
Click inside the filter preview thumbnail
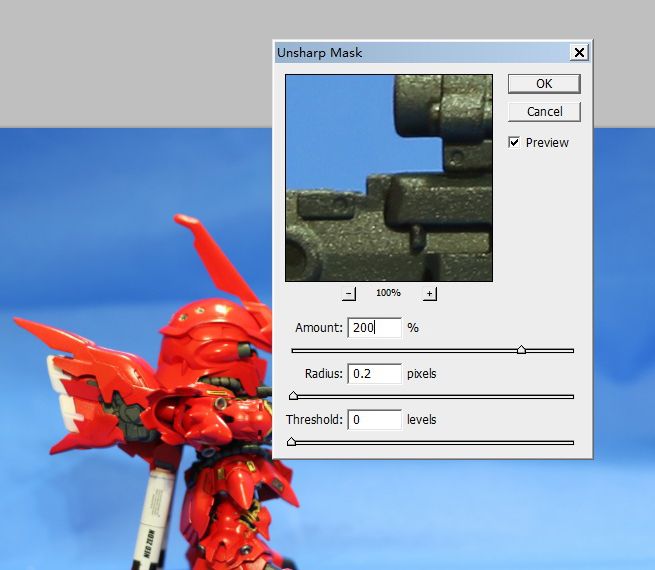(389, 178)
